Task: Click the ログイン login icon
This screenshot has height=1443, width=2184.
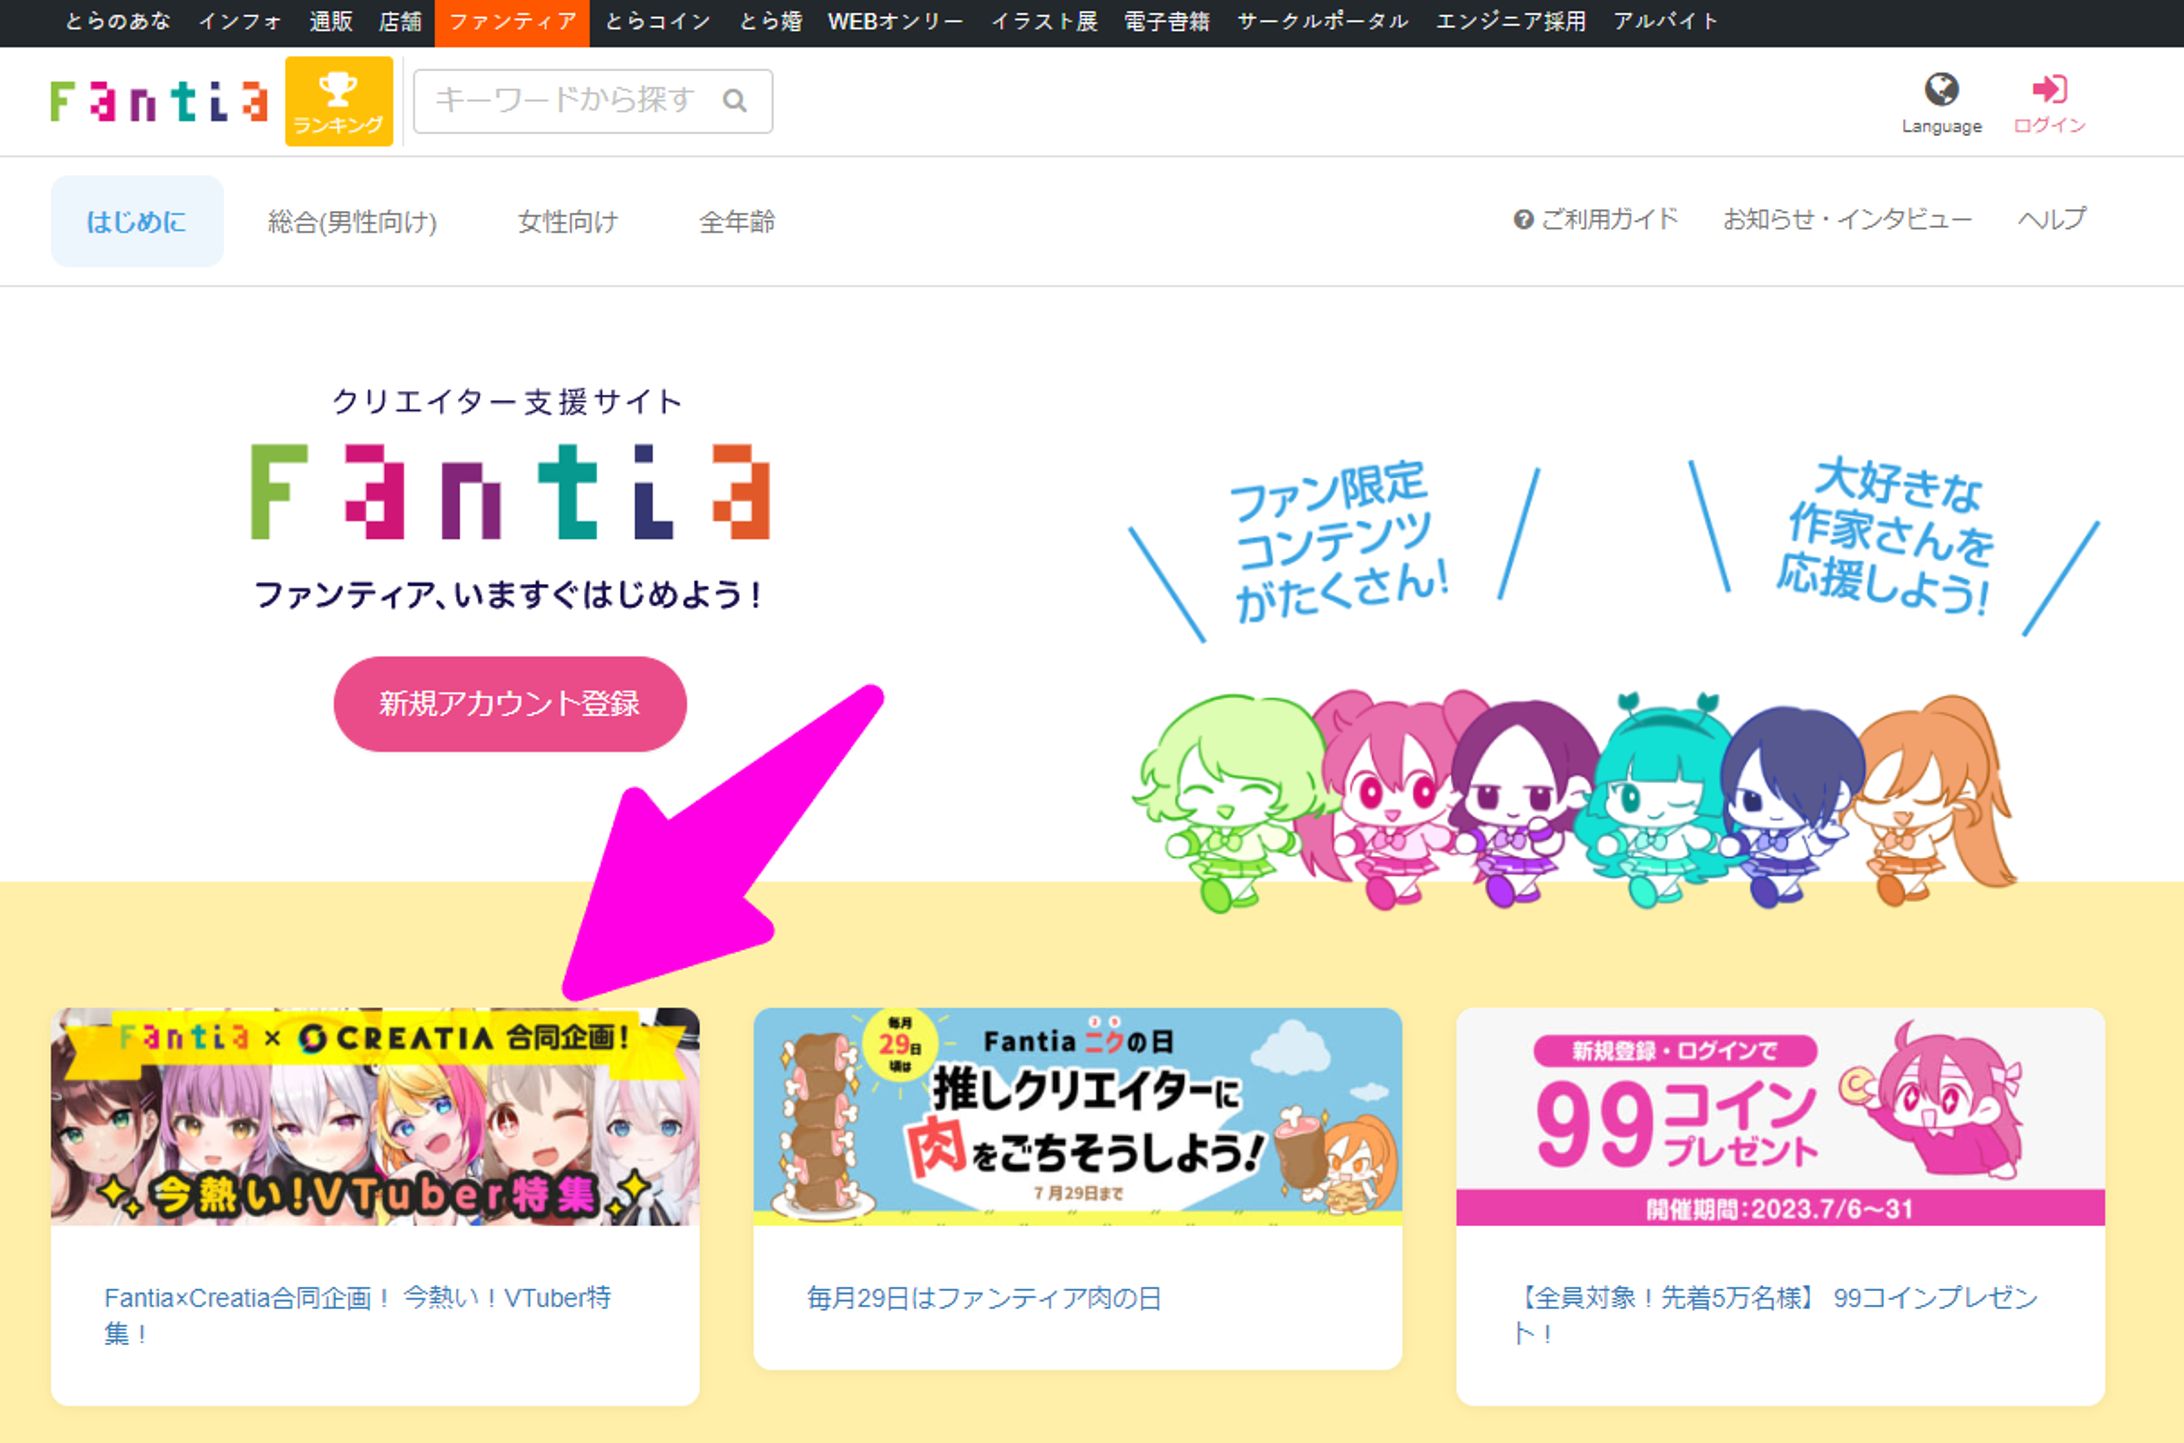Action: [x=2051, y=90]
